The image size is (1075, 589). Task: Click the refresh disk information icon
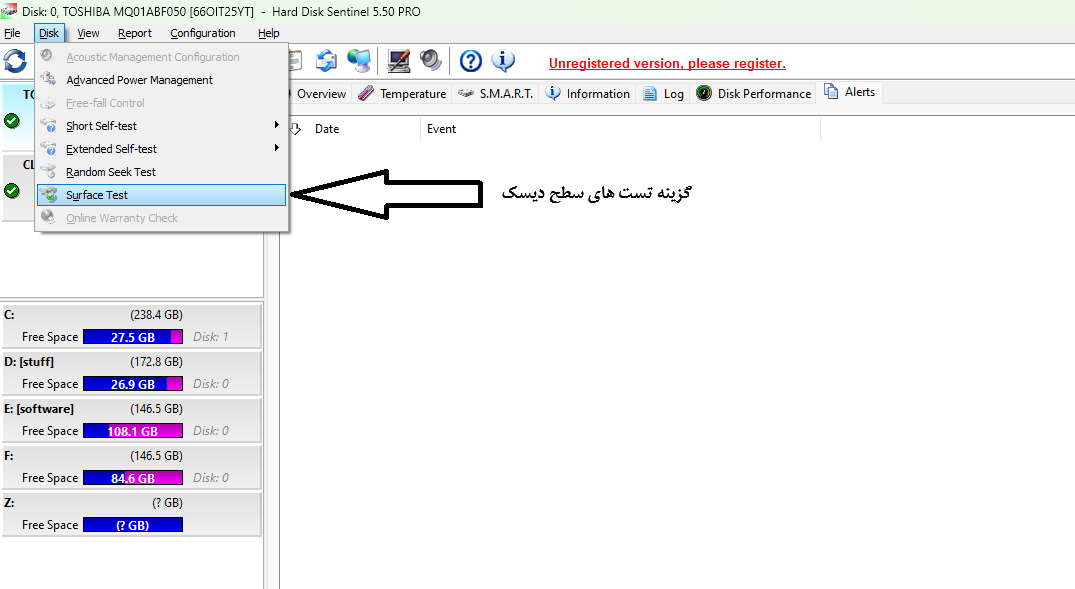point(14,61)
